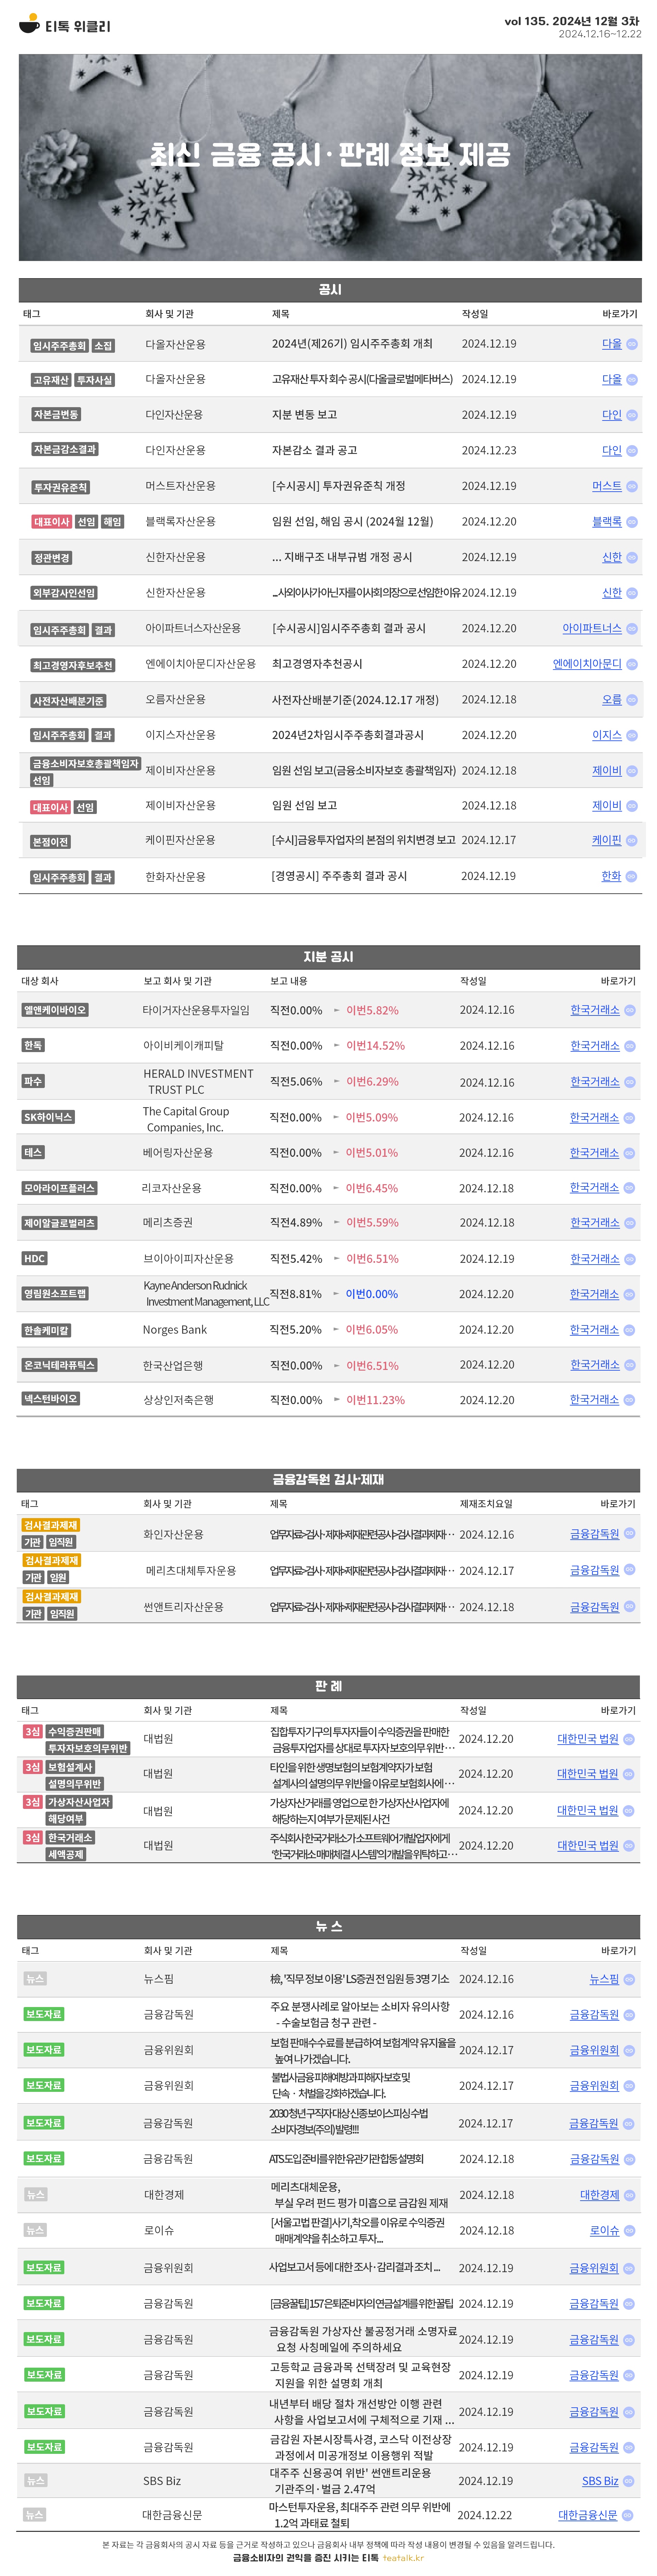Open the 오름 shortcut link
657x2576 pixels.
tap(611, 700)
